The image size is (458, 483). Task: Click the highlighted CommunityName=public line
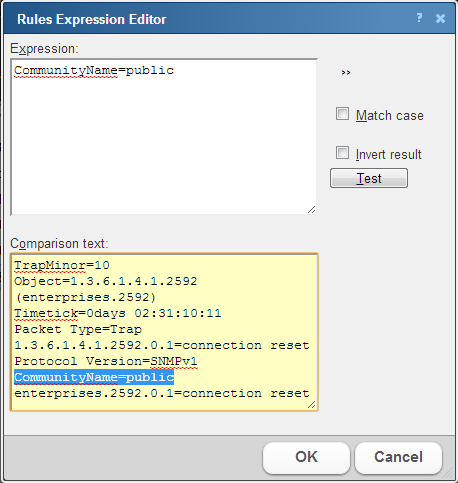point(94,377)
